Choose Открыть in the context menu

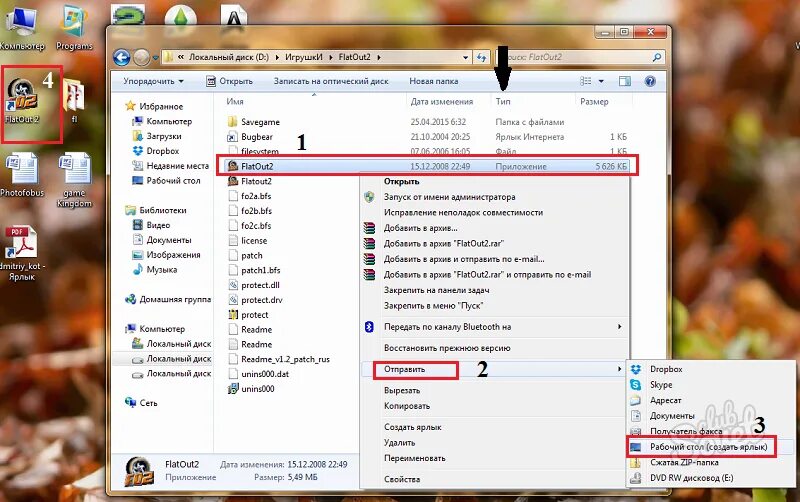coord(402,182)
